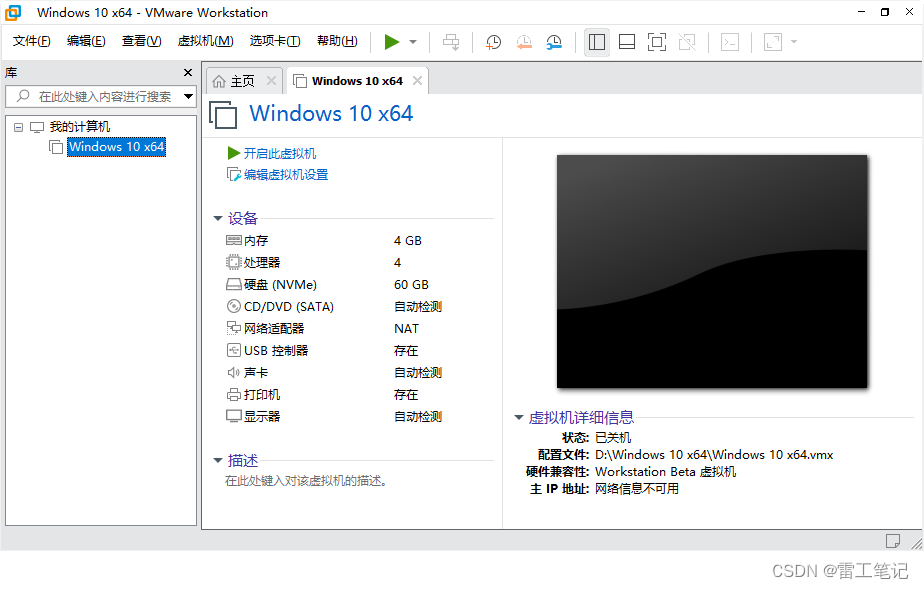Close the 库 library panel

188,72
